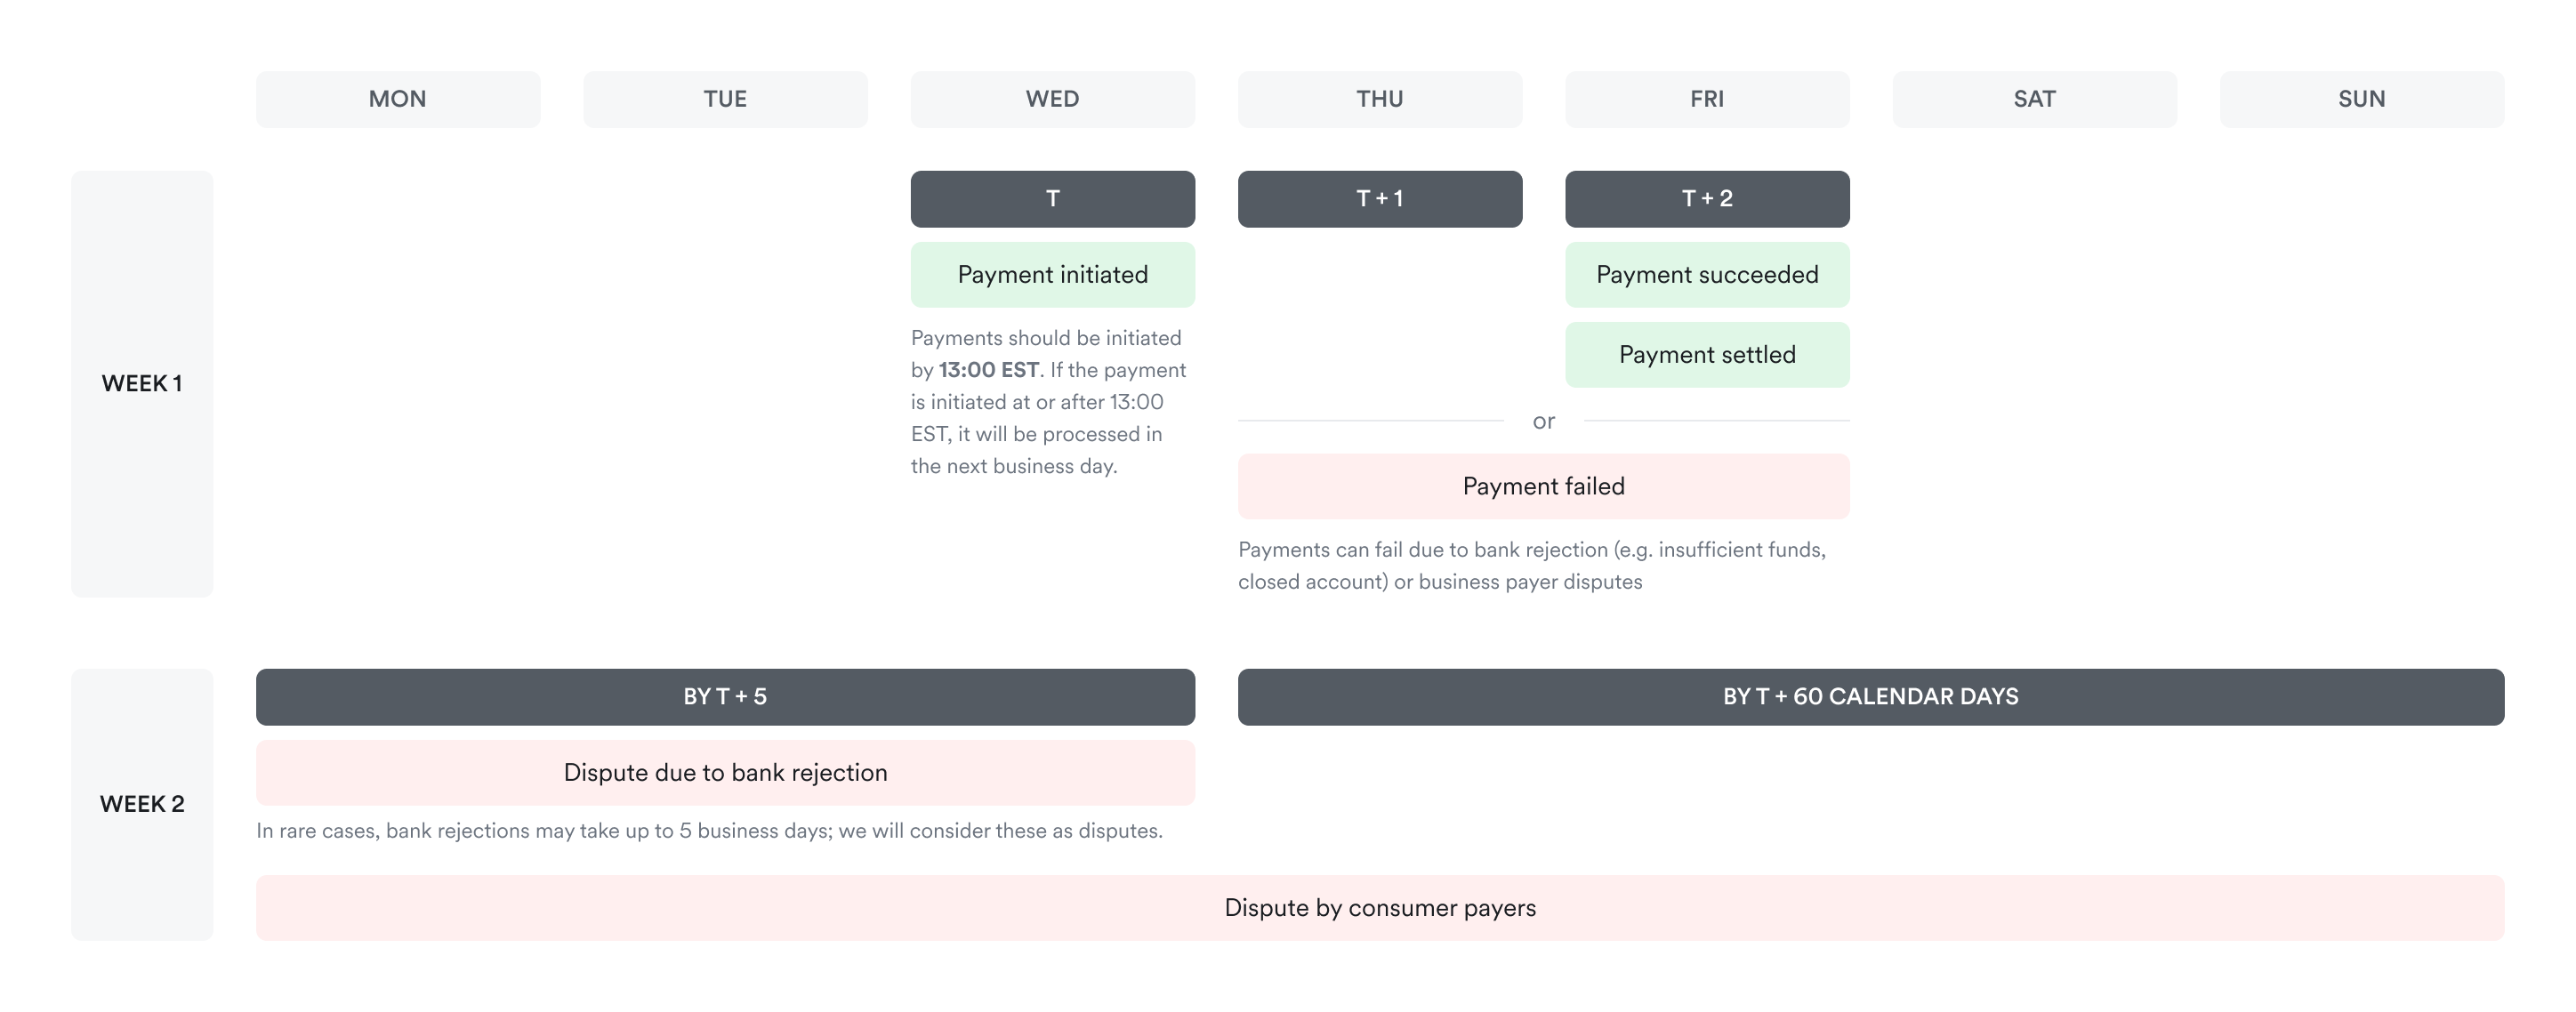2576x1012 pixels.
Task: Select the TUE column header
Action: click(725, 99)
